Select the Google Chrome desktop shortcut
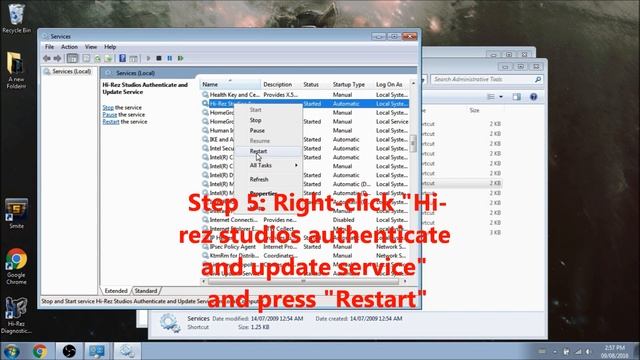 [x=16, y=266]
